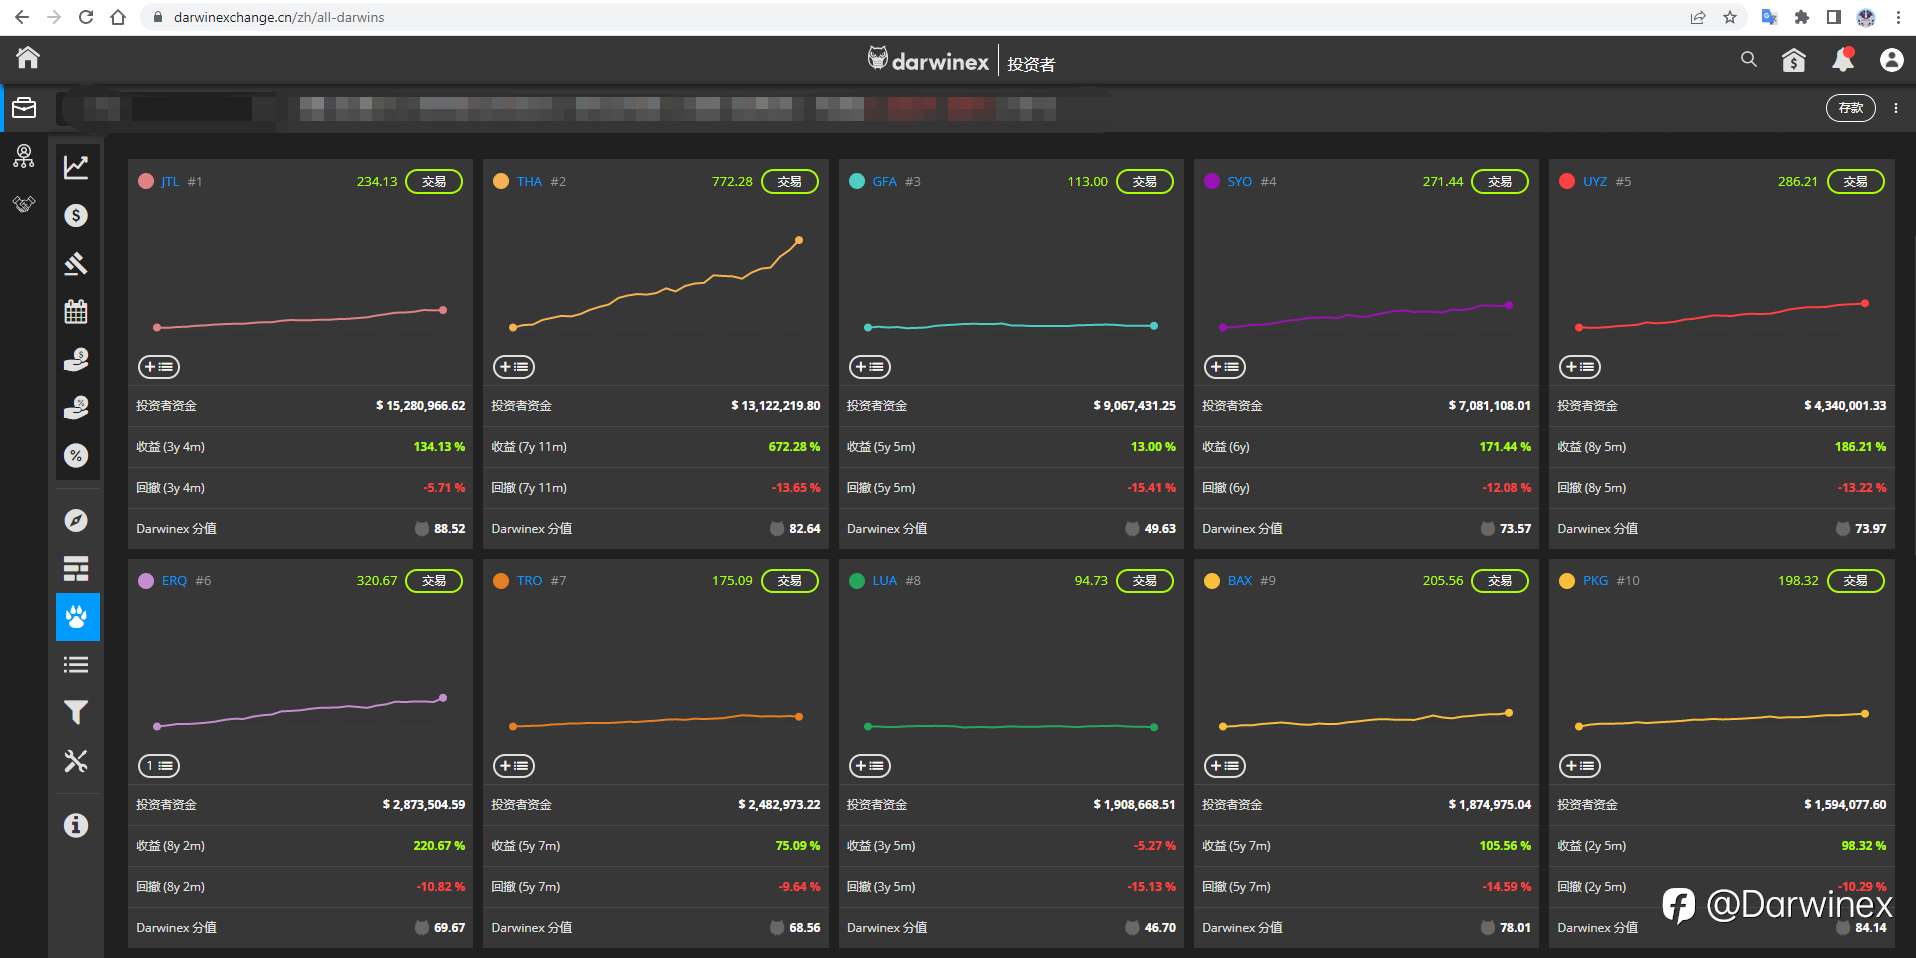Add TRO to a list with plus-list button
Screen dimensions: 1916x958
[x=514, y=766]
